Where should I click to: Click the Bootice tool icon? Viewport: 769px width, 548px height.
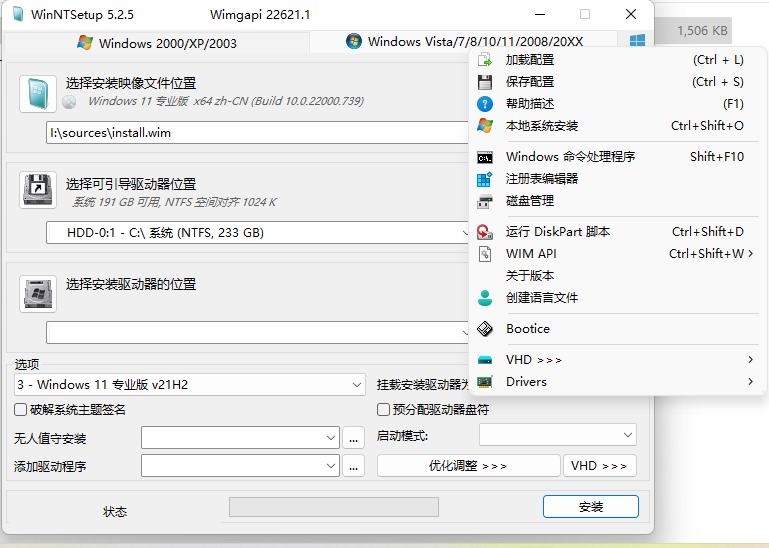(485, 329)
